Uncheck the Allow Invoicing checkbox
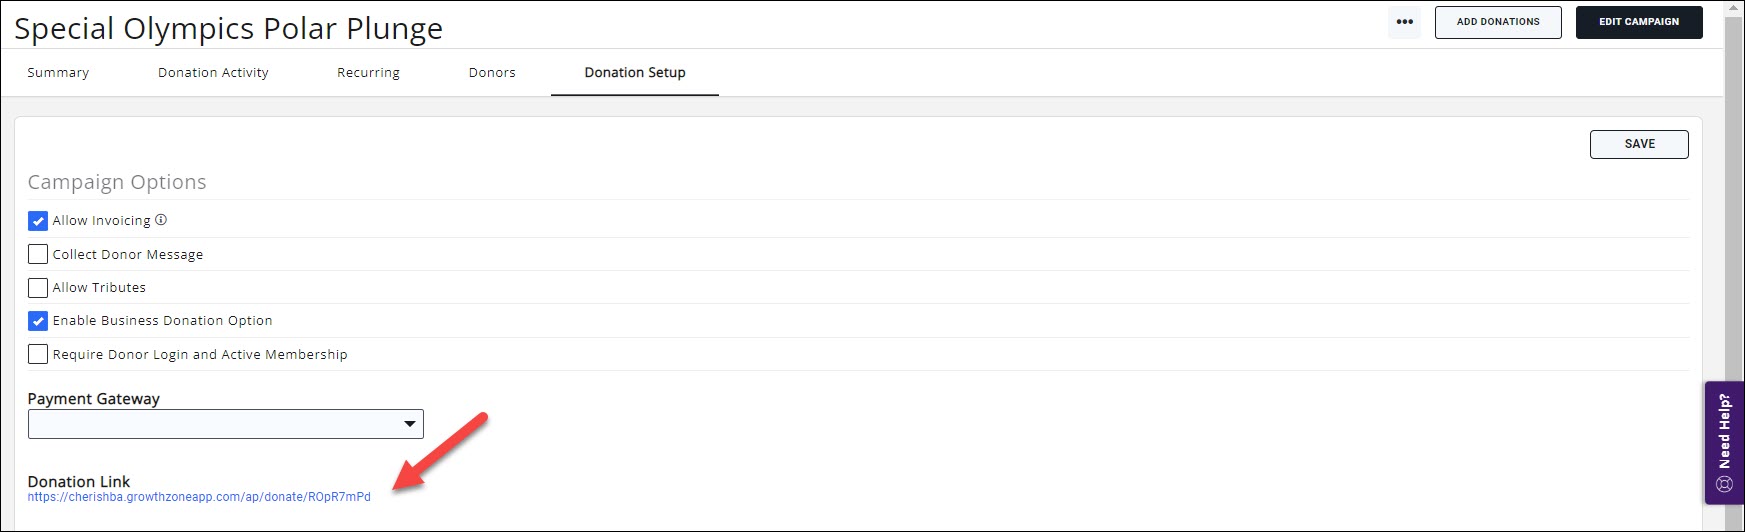The image size is (1745, 532). tap(38, 221)
